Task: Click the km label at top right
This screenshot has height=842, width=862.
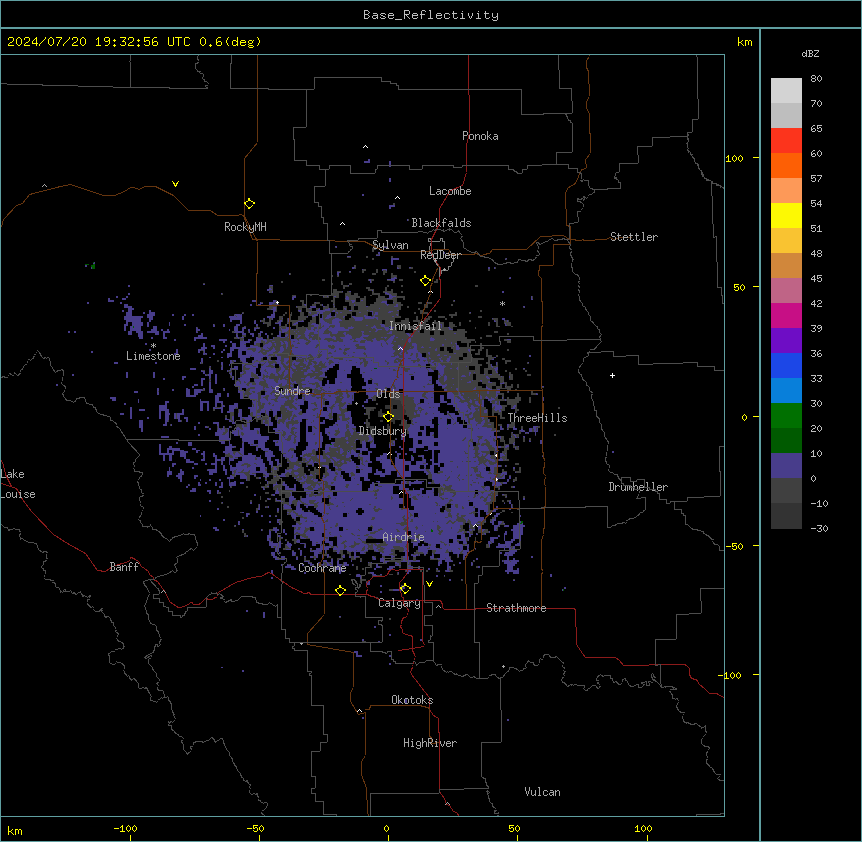Action: pyautogui.click(x=744, y=42)
